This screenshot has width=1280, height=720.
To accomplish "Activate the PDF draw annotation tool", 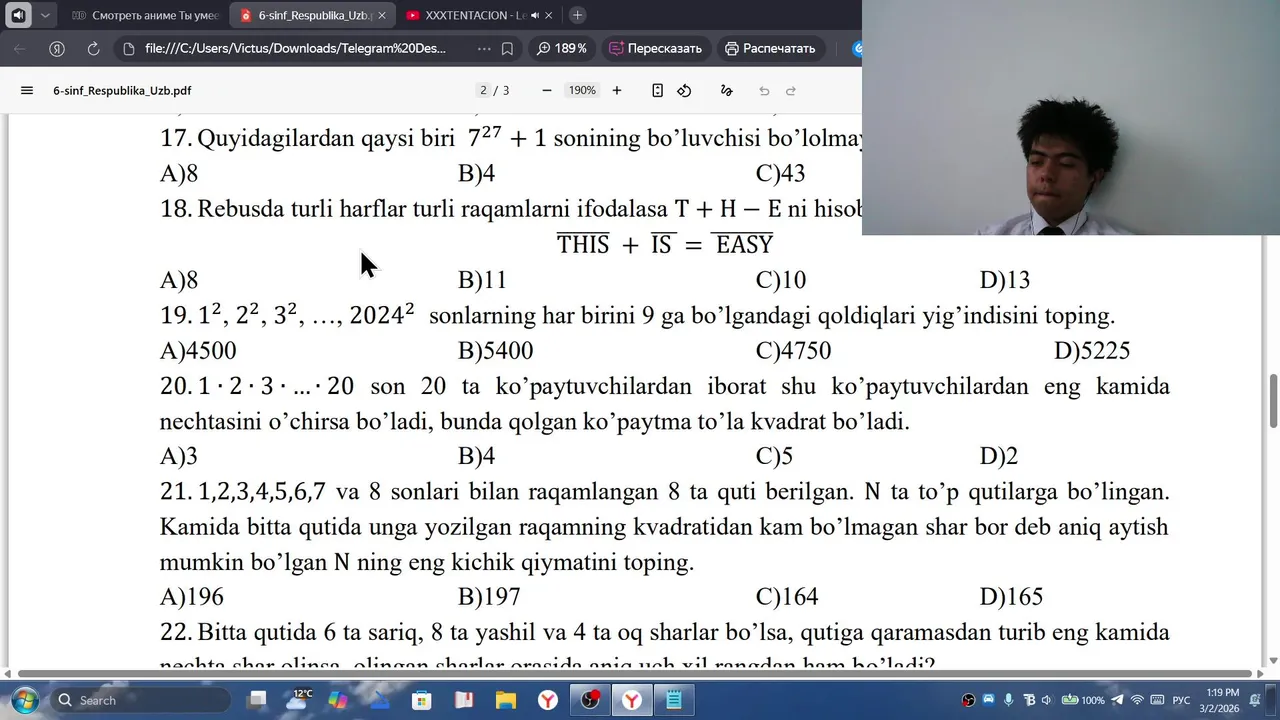I will [727, 90].
